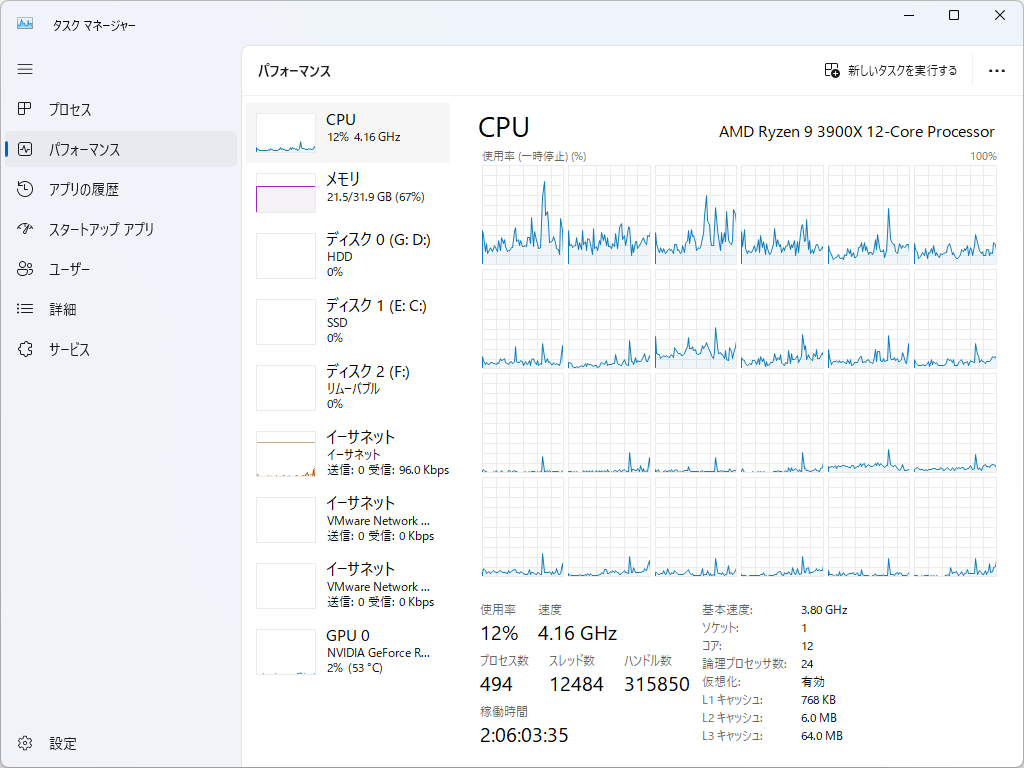Run a new task with 新しいタスクを実行する
1024x768 pixels.
[x=890, y=71]
